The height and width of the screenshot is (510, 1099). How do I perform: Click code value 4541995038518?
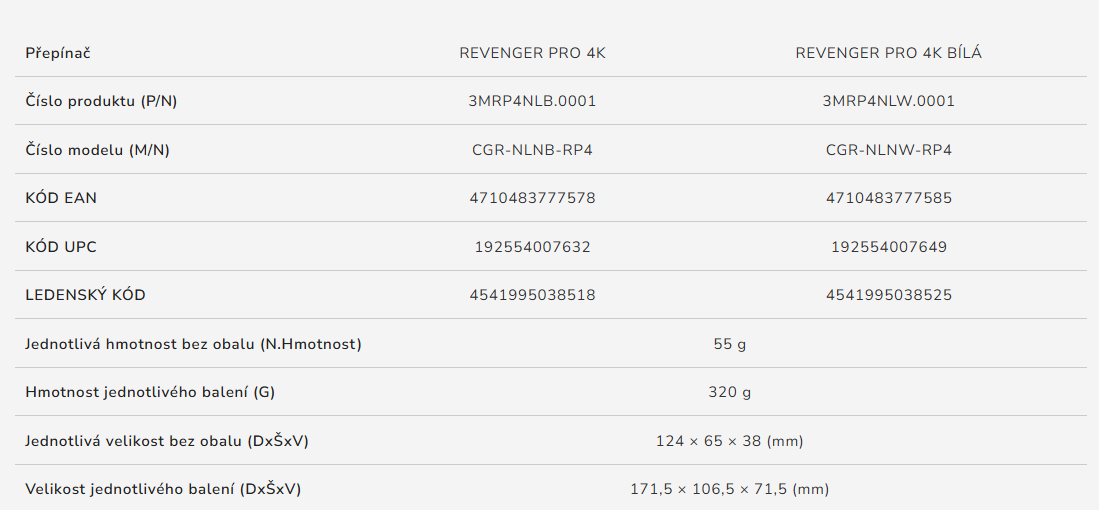[x=533, y=296]
